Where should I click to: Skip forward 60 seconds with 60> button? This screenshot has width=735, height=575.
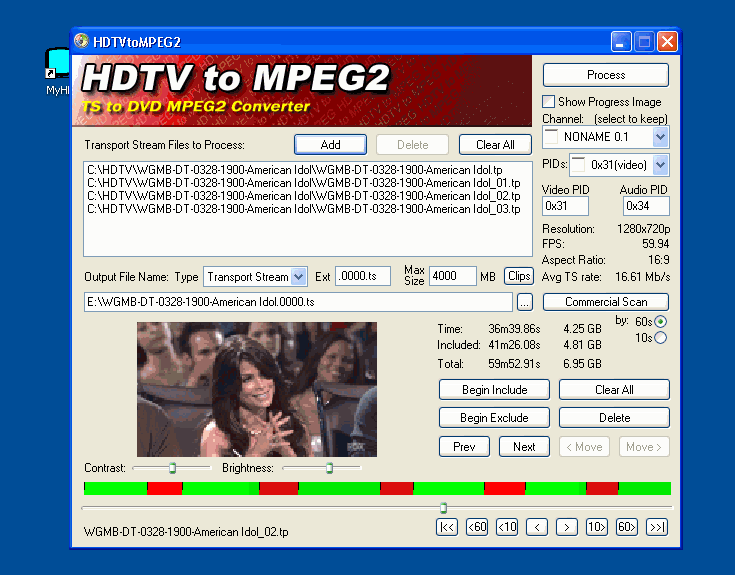[627, 527]
